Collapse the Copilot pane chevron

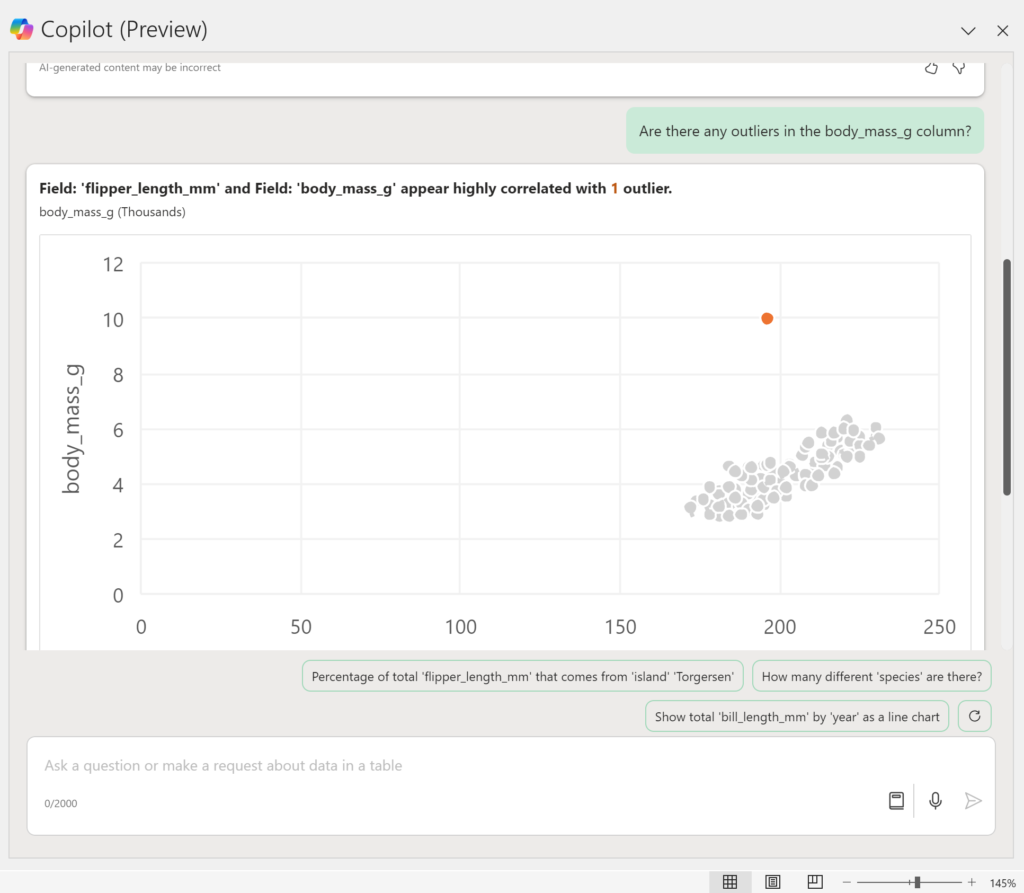click(x=967, y=30)
